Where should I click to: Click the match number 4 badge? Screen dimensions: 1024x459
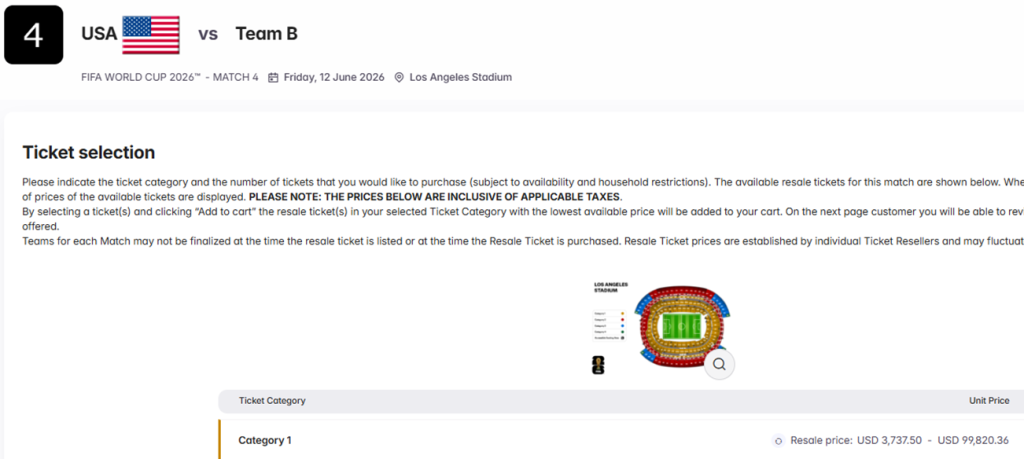pos(34,34)
